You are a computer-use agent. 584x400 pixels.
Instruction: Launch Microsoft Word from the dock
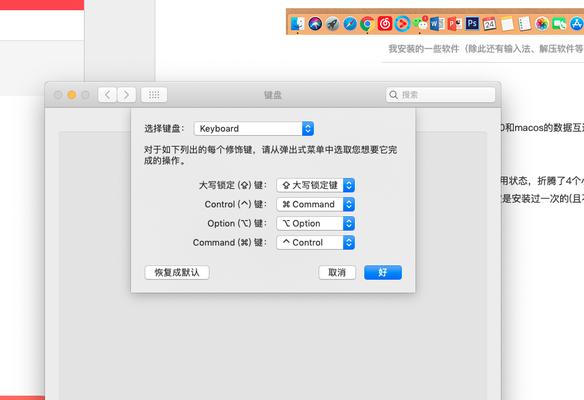click(x=437, y=24)
